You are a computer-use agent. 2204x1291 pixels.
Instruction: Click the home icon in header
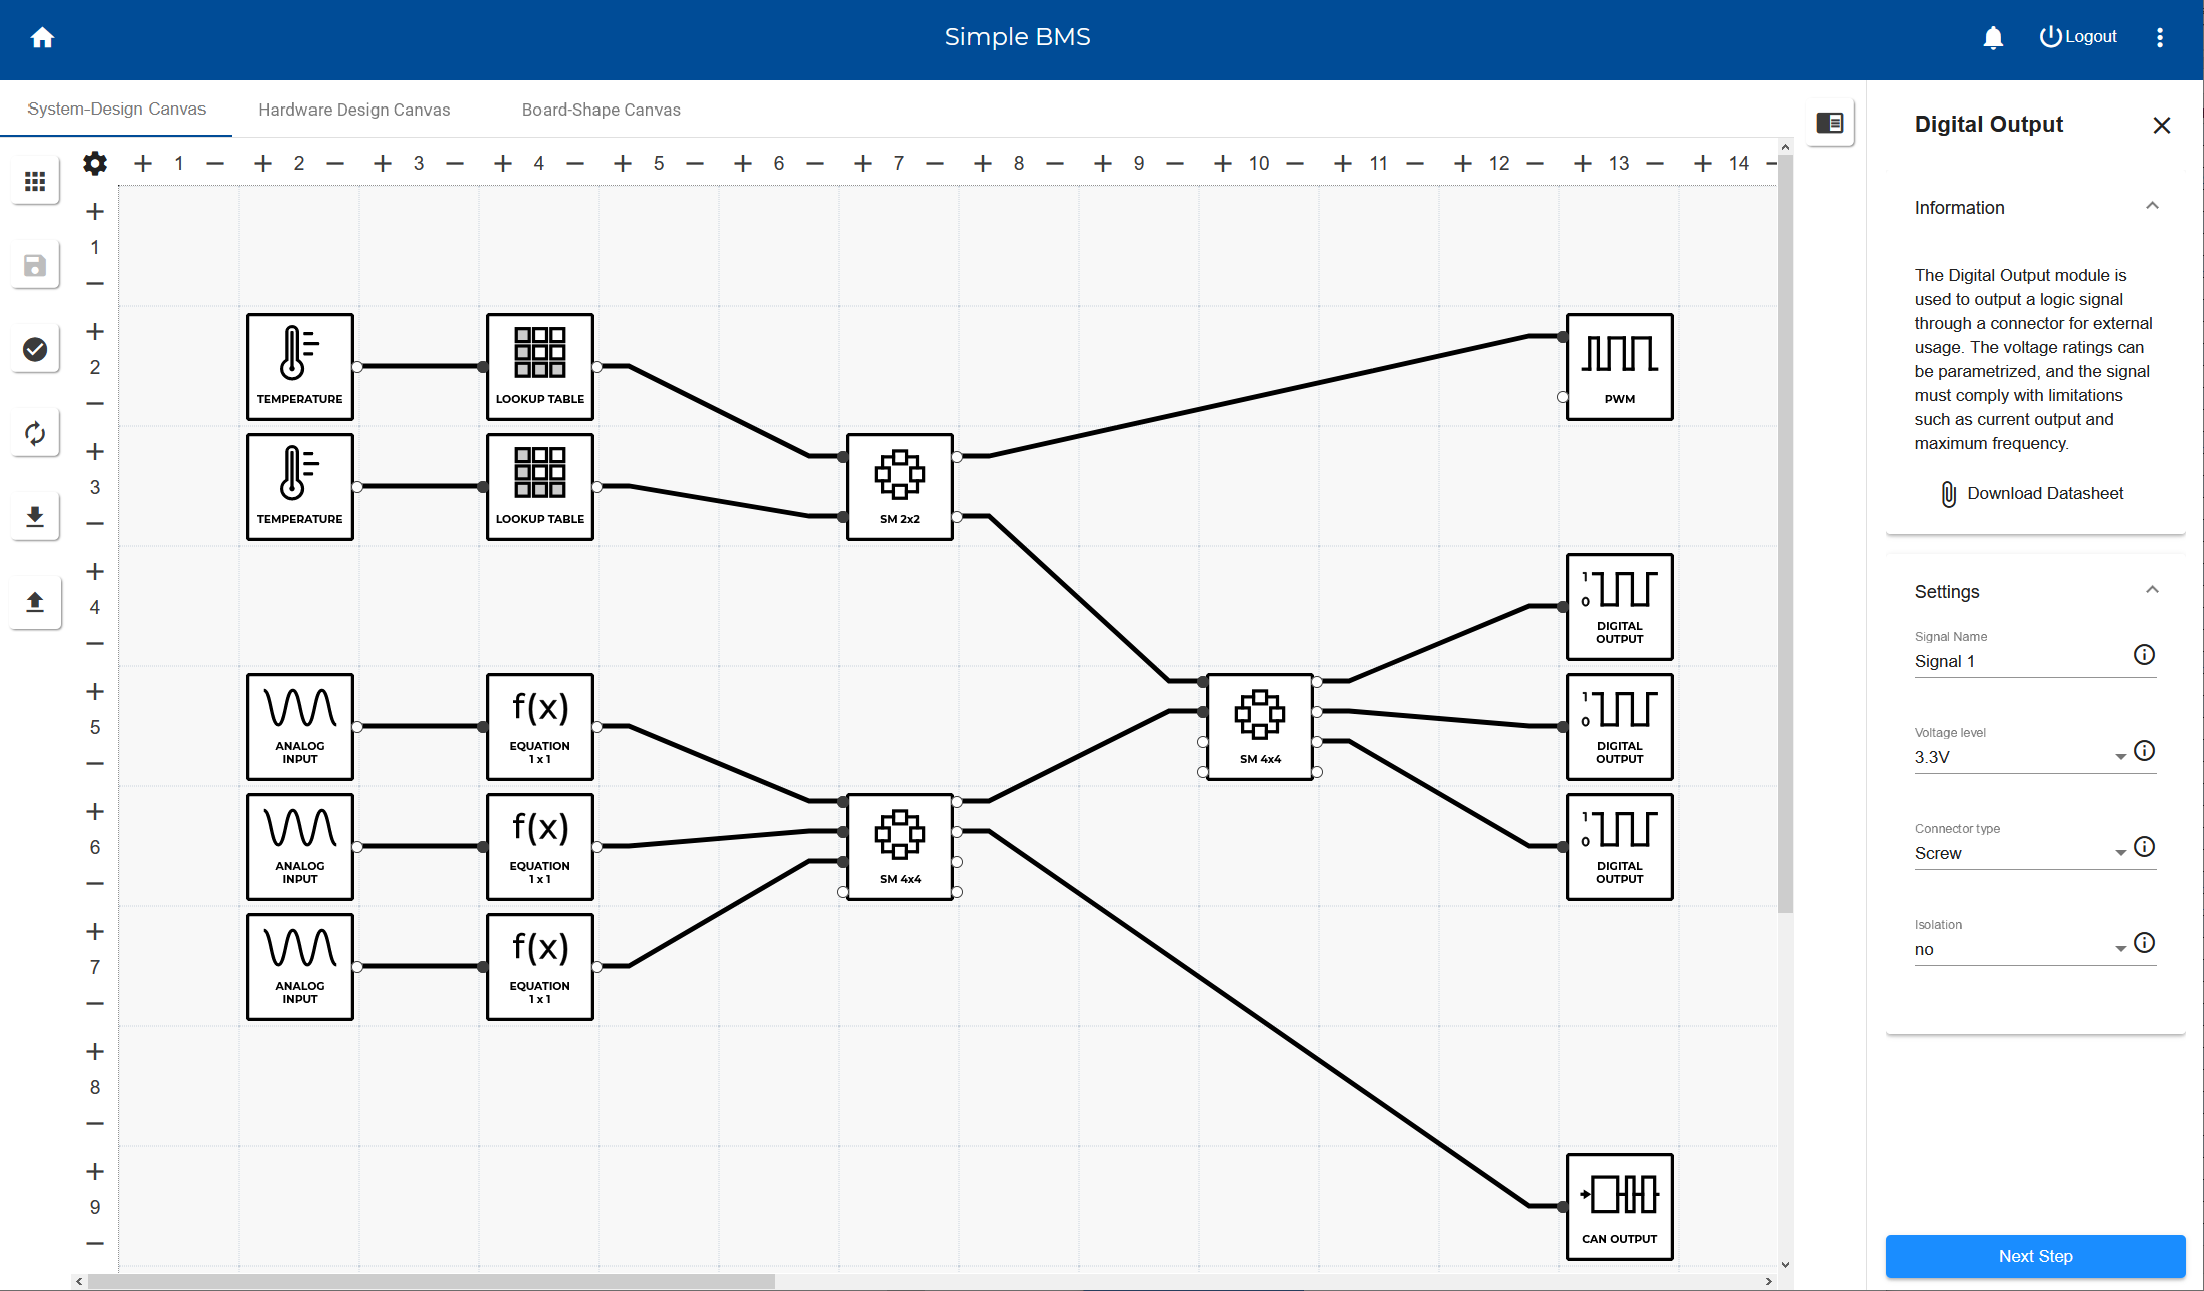(42, 37)
